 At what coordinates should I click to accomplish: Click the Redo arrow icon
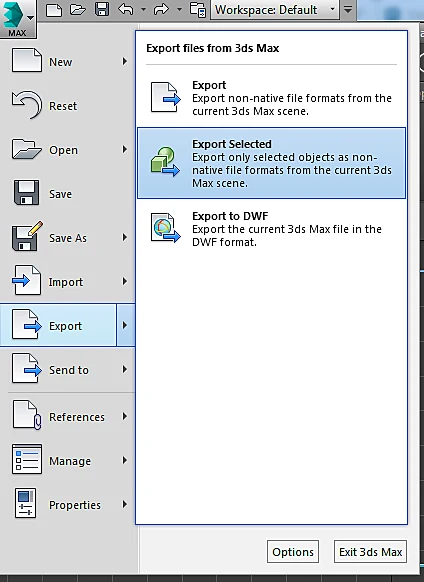click(161, 9)
